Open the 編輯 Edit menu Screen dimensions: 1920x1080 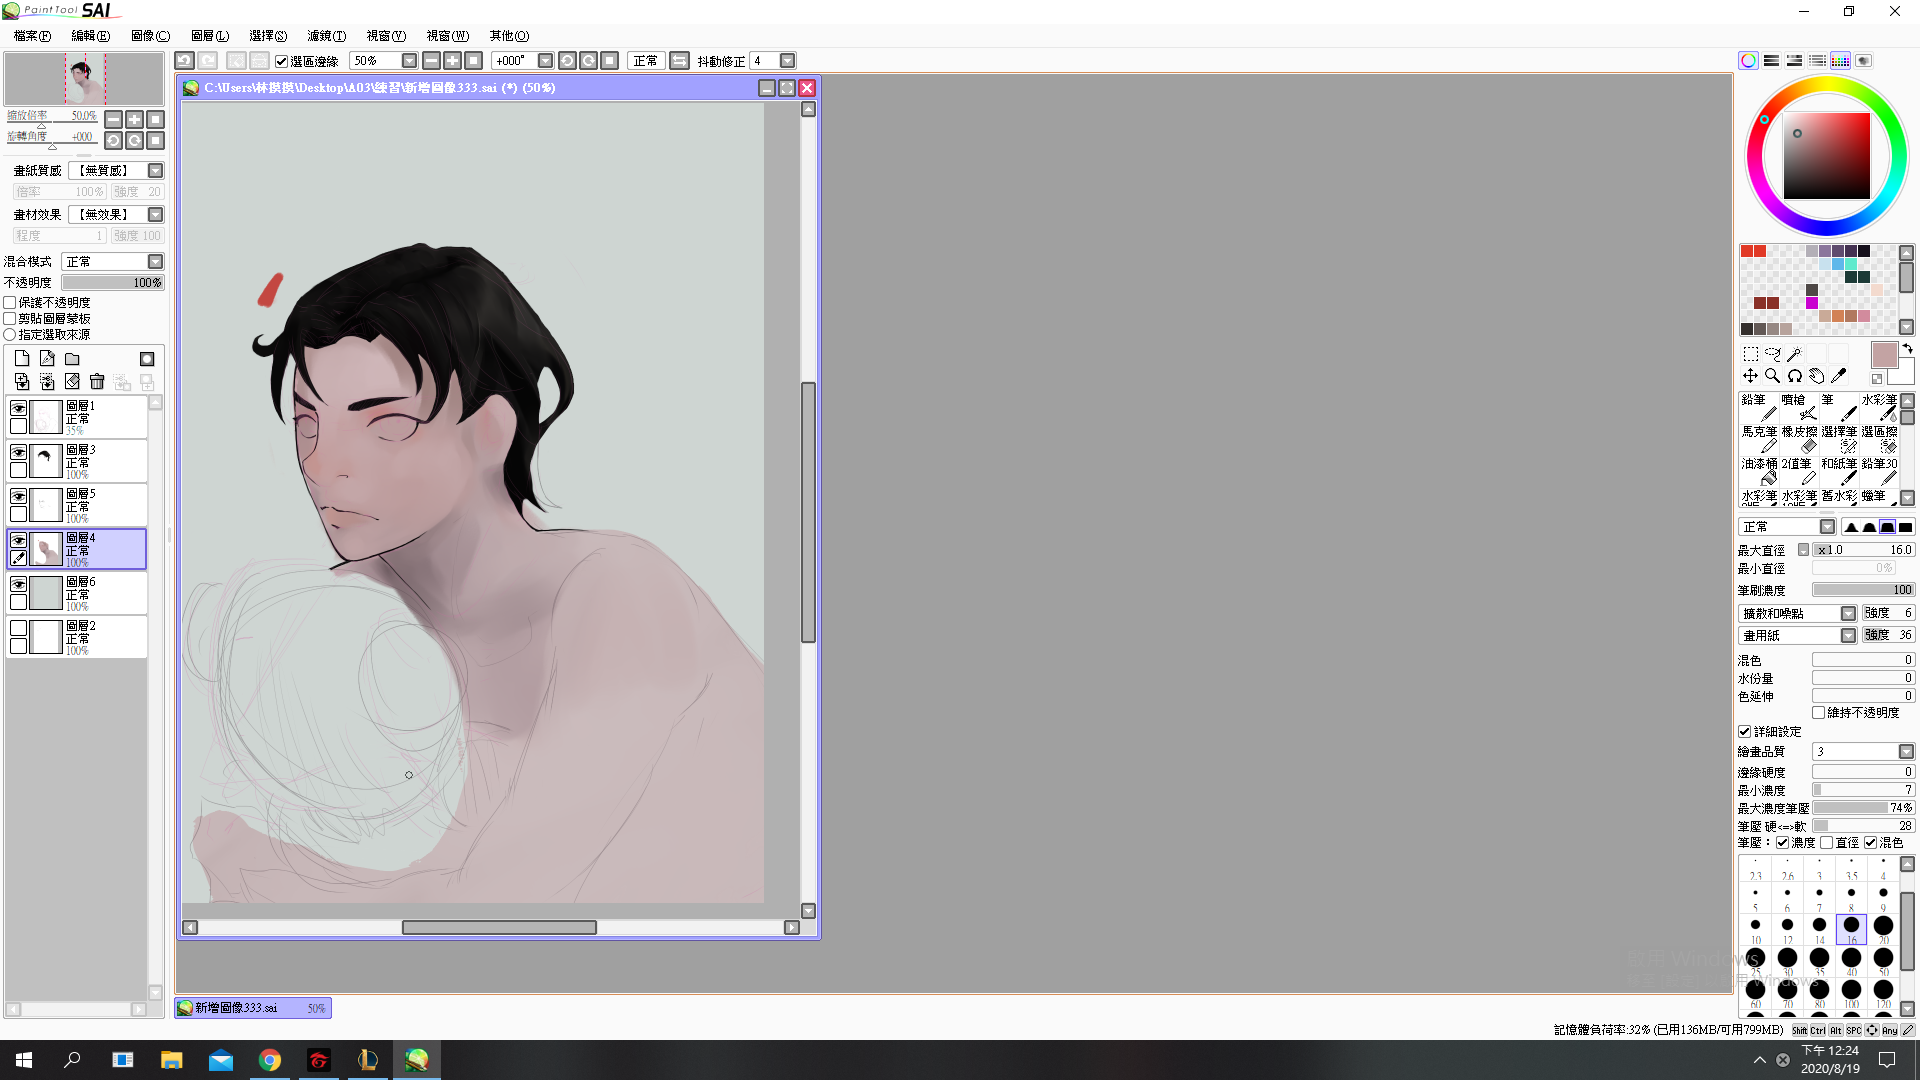pos(90,36)
